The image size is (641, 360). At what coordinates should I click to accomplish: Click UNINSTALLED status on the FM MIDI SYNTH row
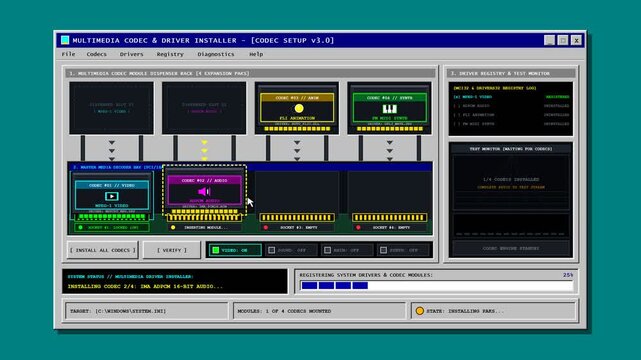pos(556,124)
